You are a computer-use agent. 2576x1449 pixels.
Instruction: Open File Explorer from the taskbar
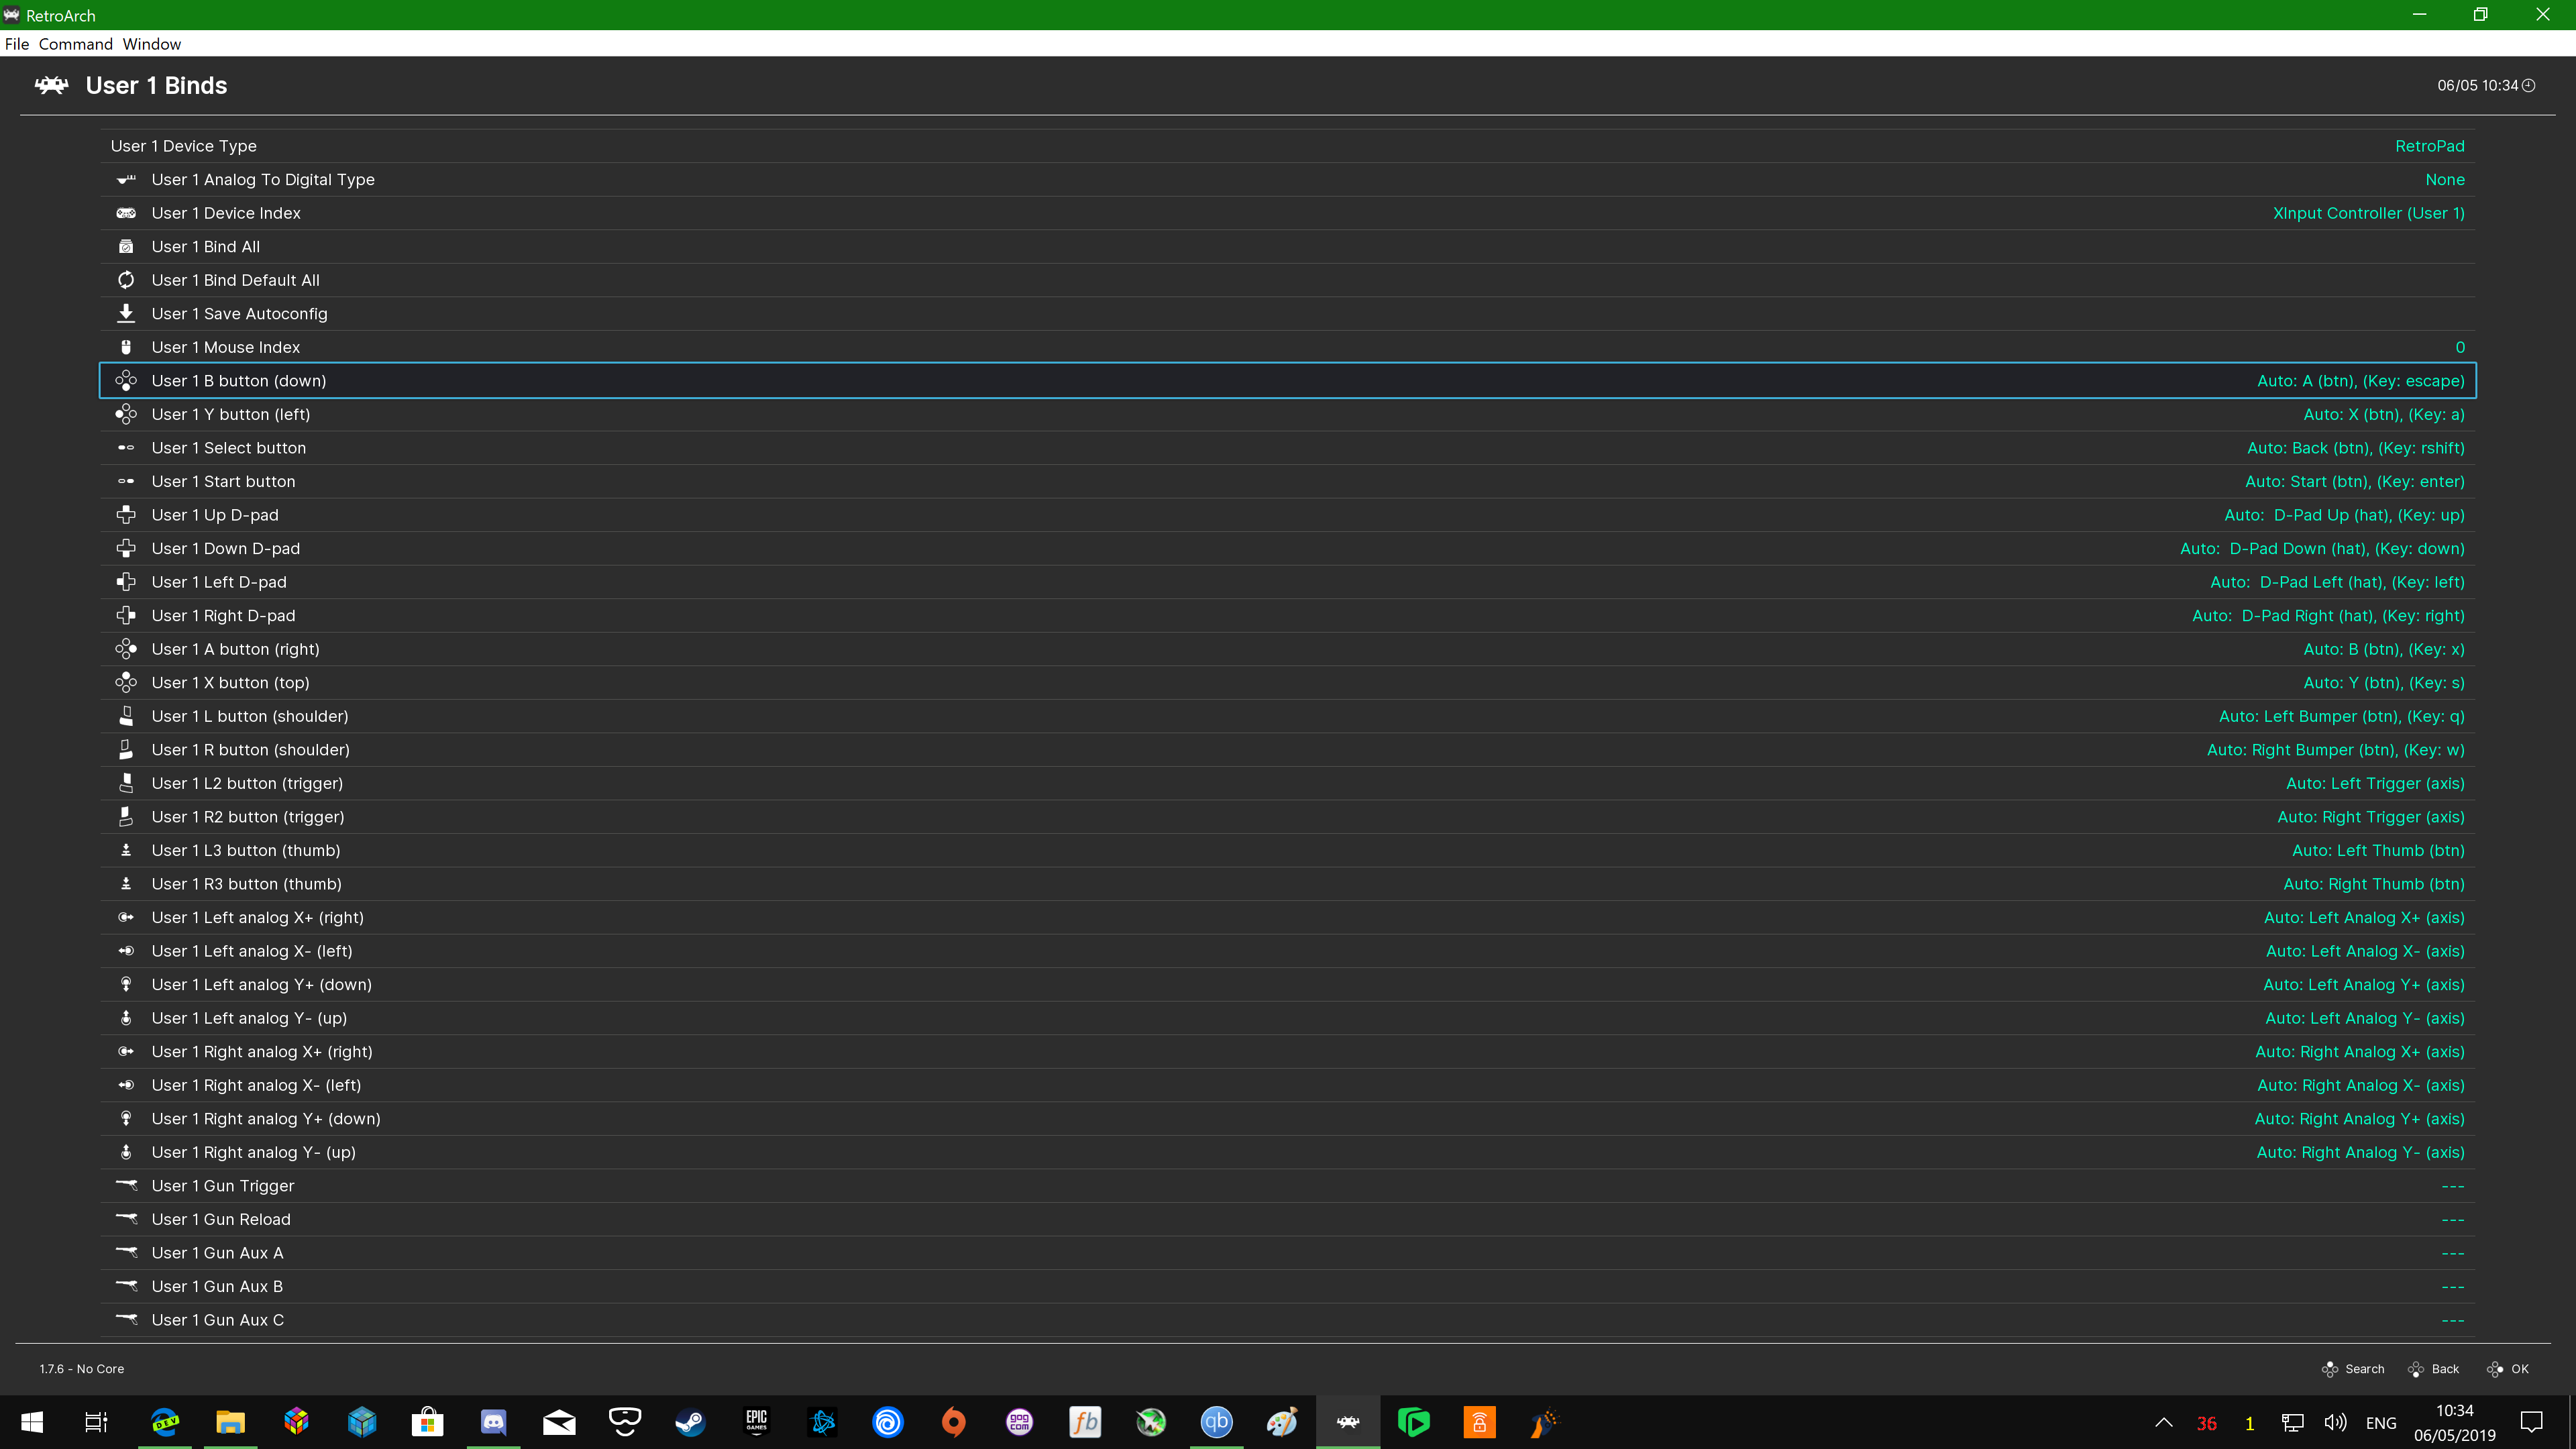tap(230, 1422)
